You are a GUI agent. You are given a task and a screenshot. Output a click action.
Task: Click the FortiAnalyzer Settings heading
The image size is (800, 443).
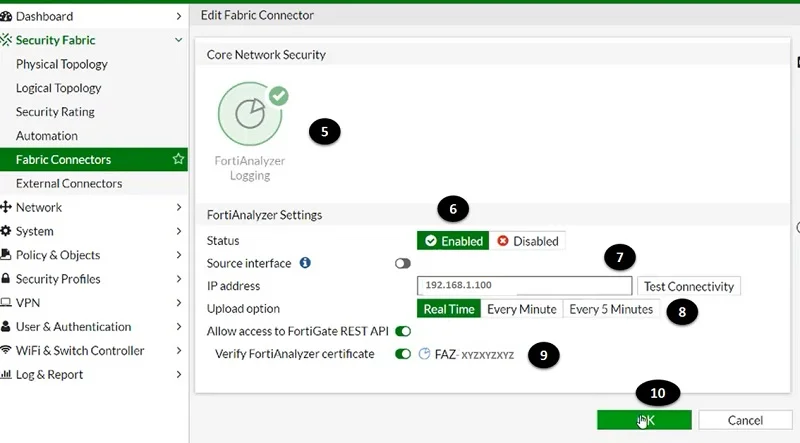tap(264, 215)
